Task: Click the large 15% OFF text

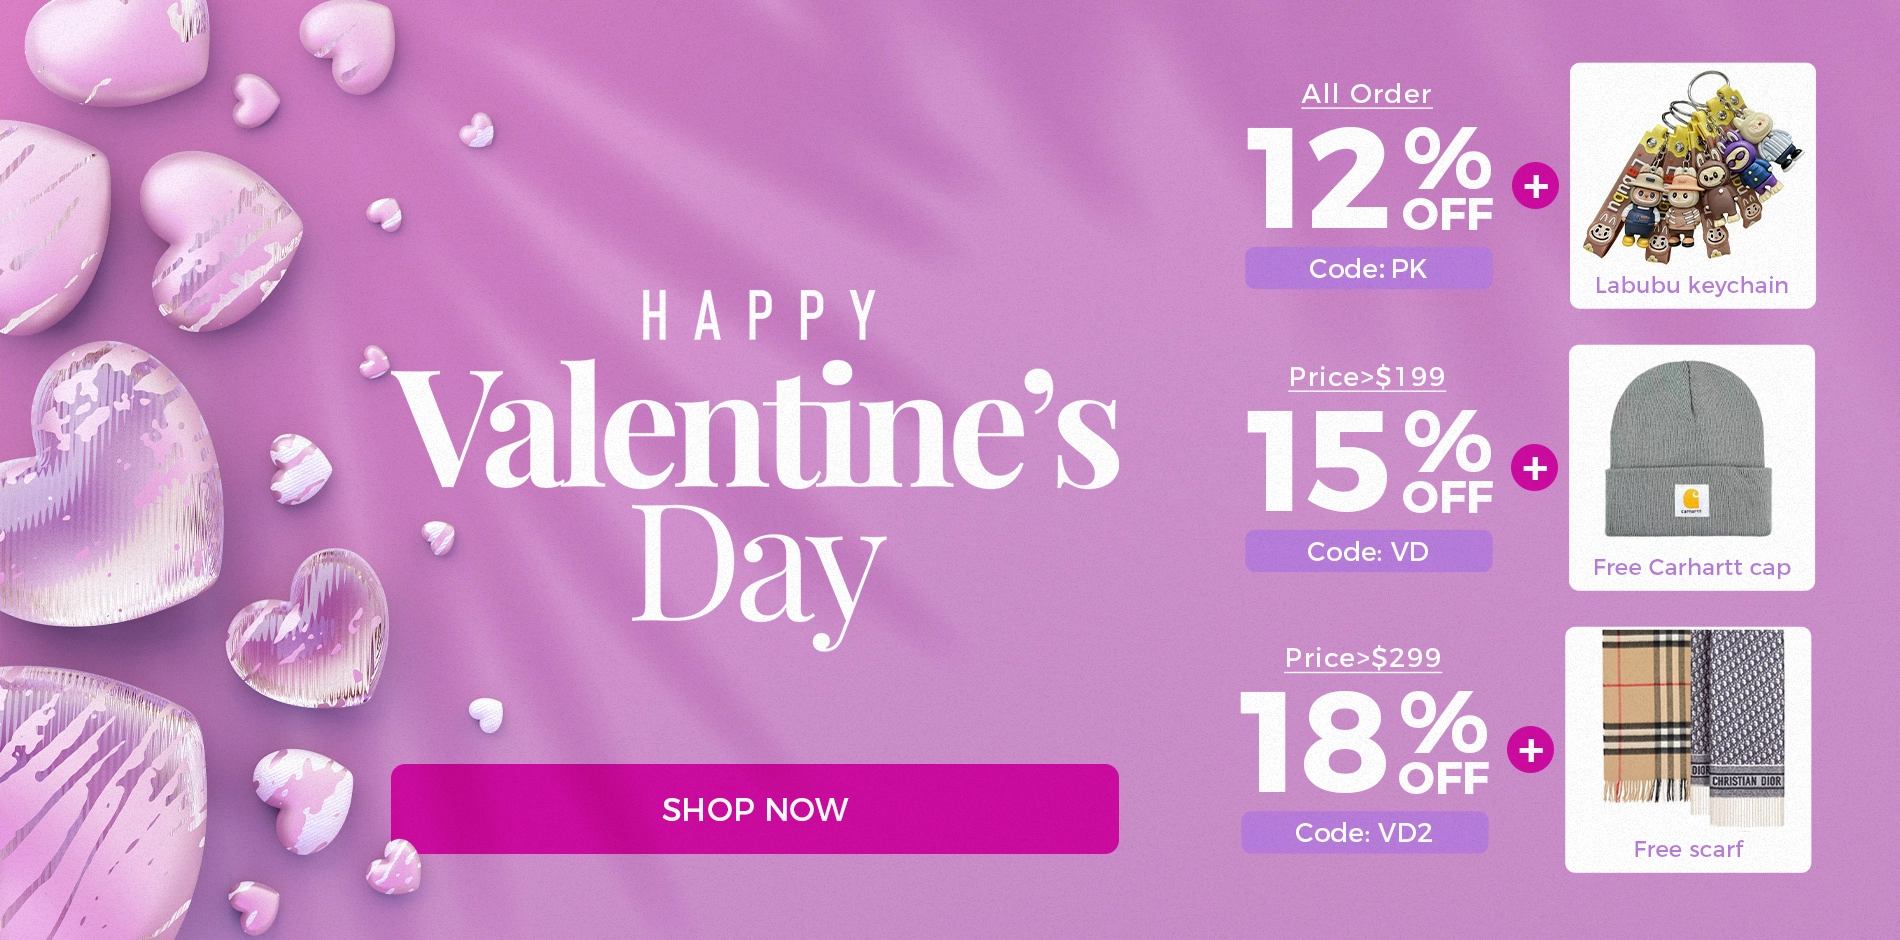Action: [x=1368, y=463]
